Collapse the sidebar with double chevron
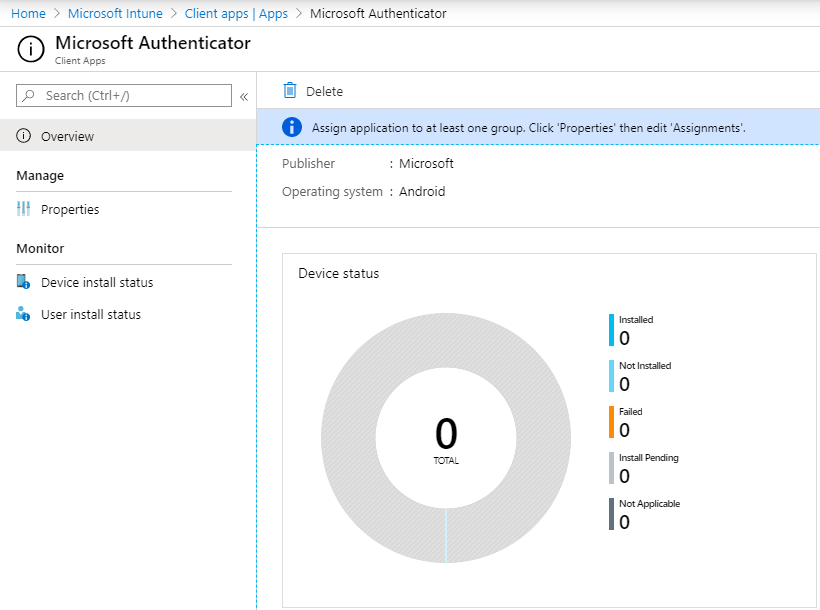 [x=244, y=97]
